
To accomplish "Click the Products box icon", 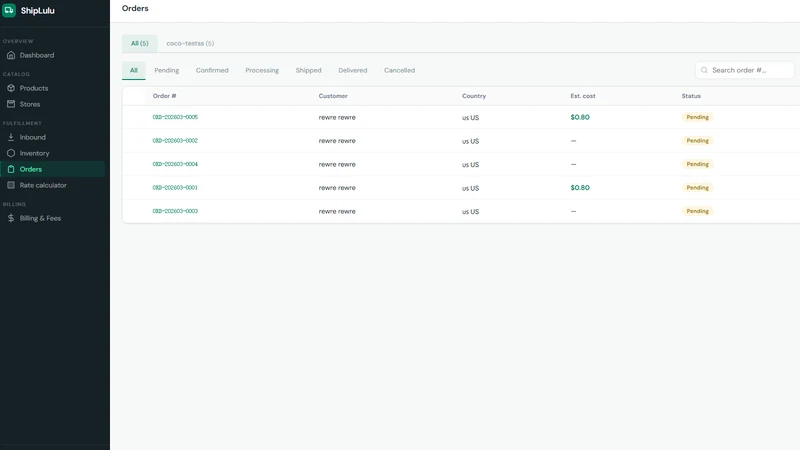I will click(x=11, y=88).
